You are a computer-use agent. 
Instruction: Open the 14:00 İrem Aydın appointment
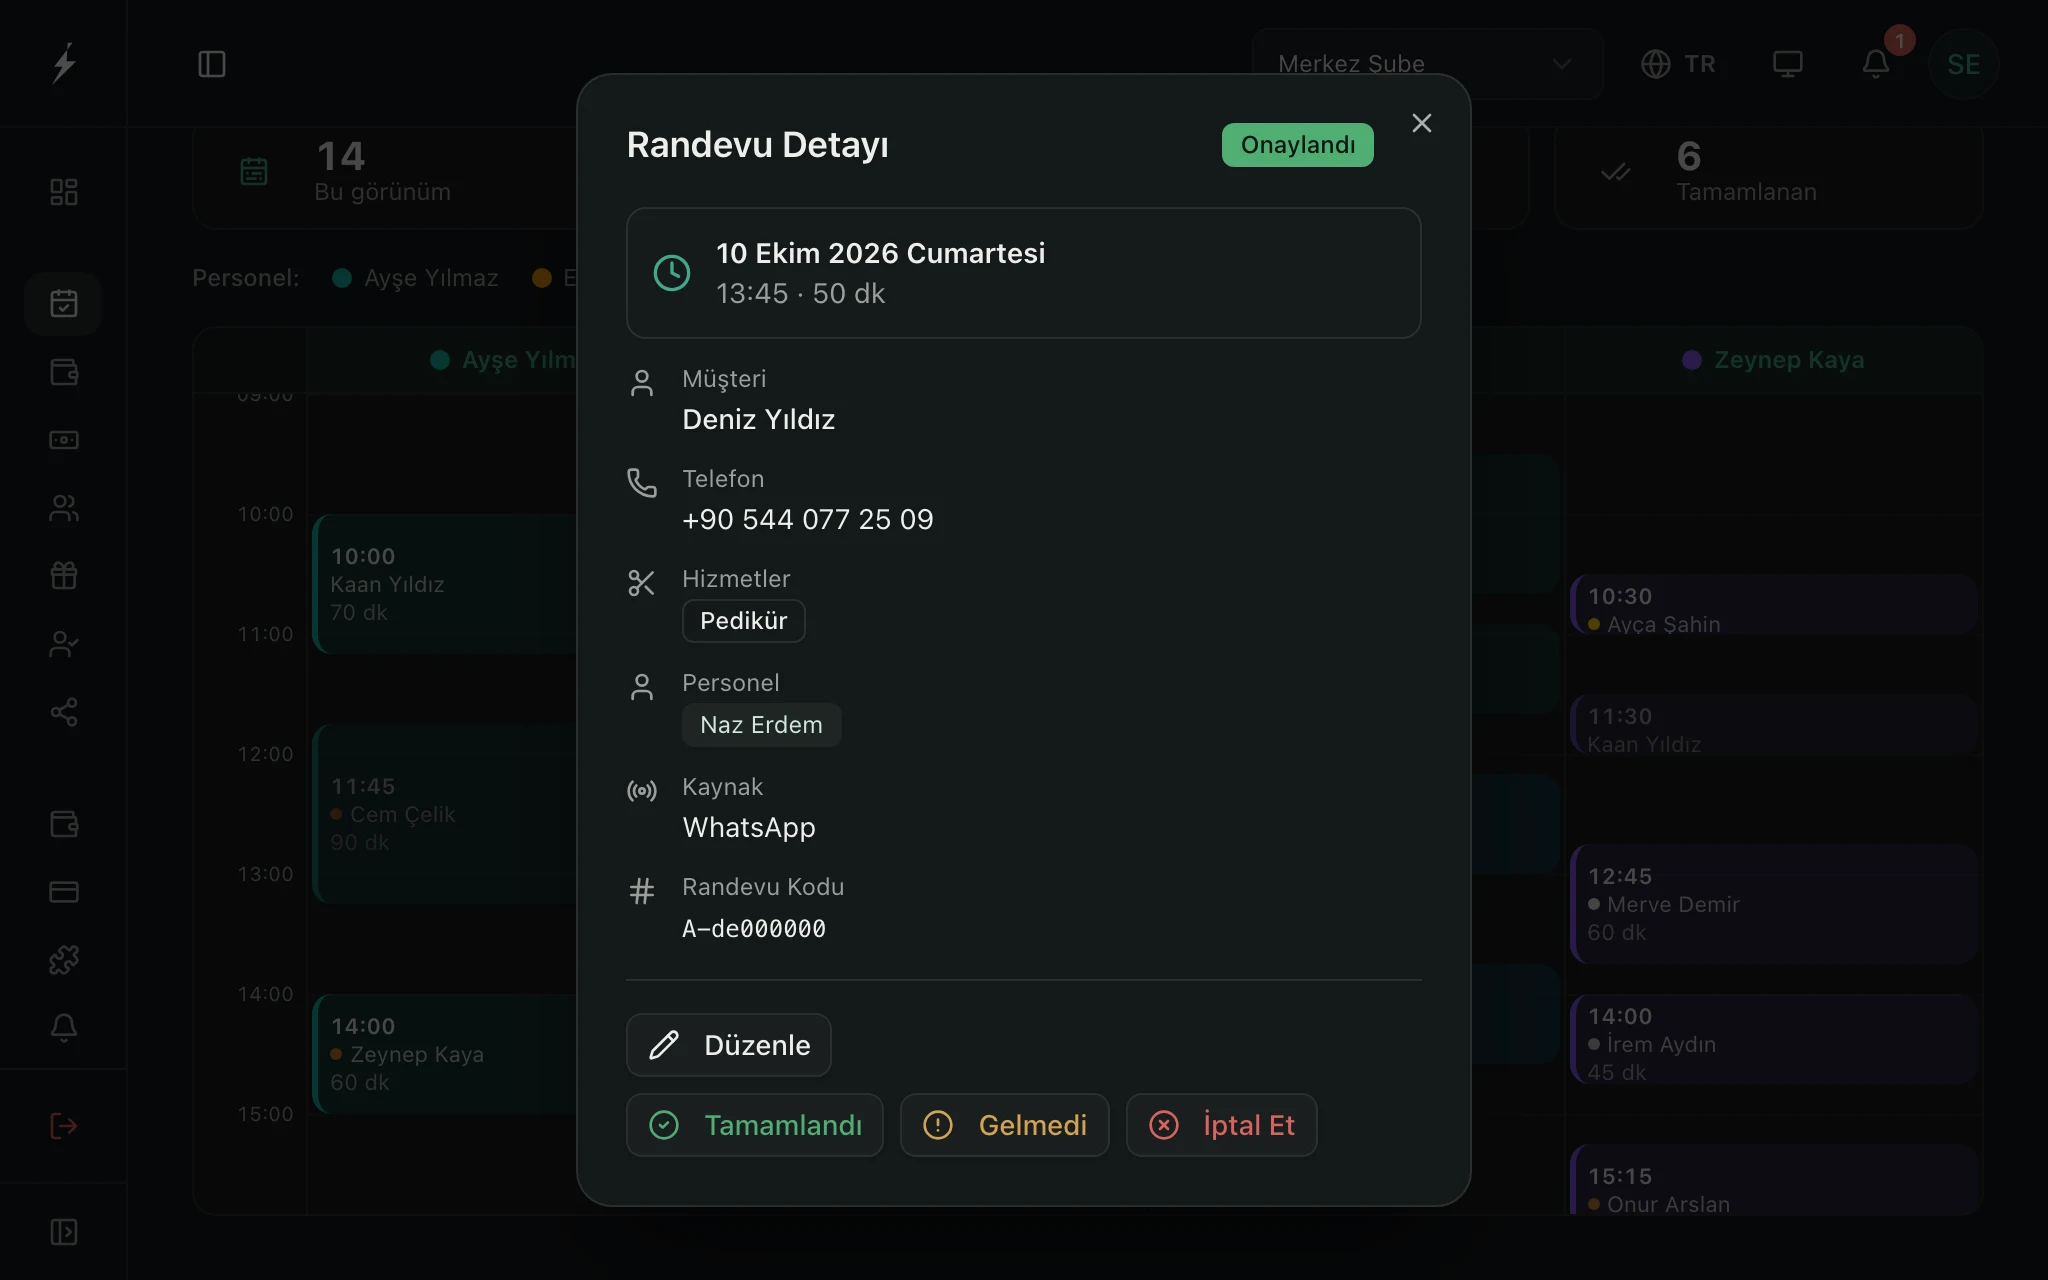point(1774,1040)
